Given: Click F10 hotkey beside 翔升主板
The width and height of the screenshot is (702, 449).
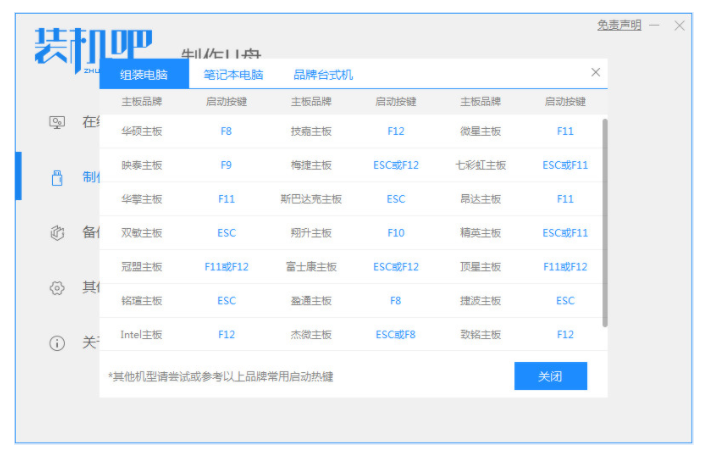Looking at the screenshot, I should (395, 233).
